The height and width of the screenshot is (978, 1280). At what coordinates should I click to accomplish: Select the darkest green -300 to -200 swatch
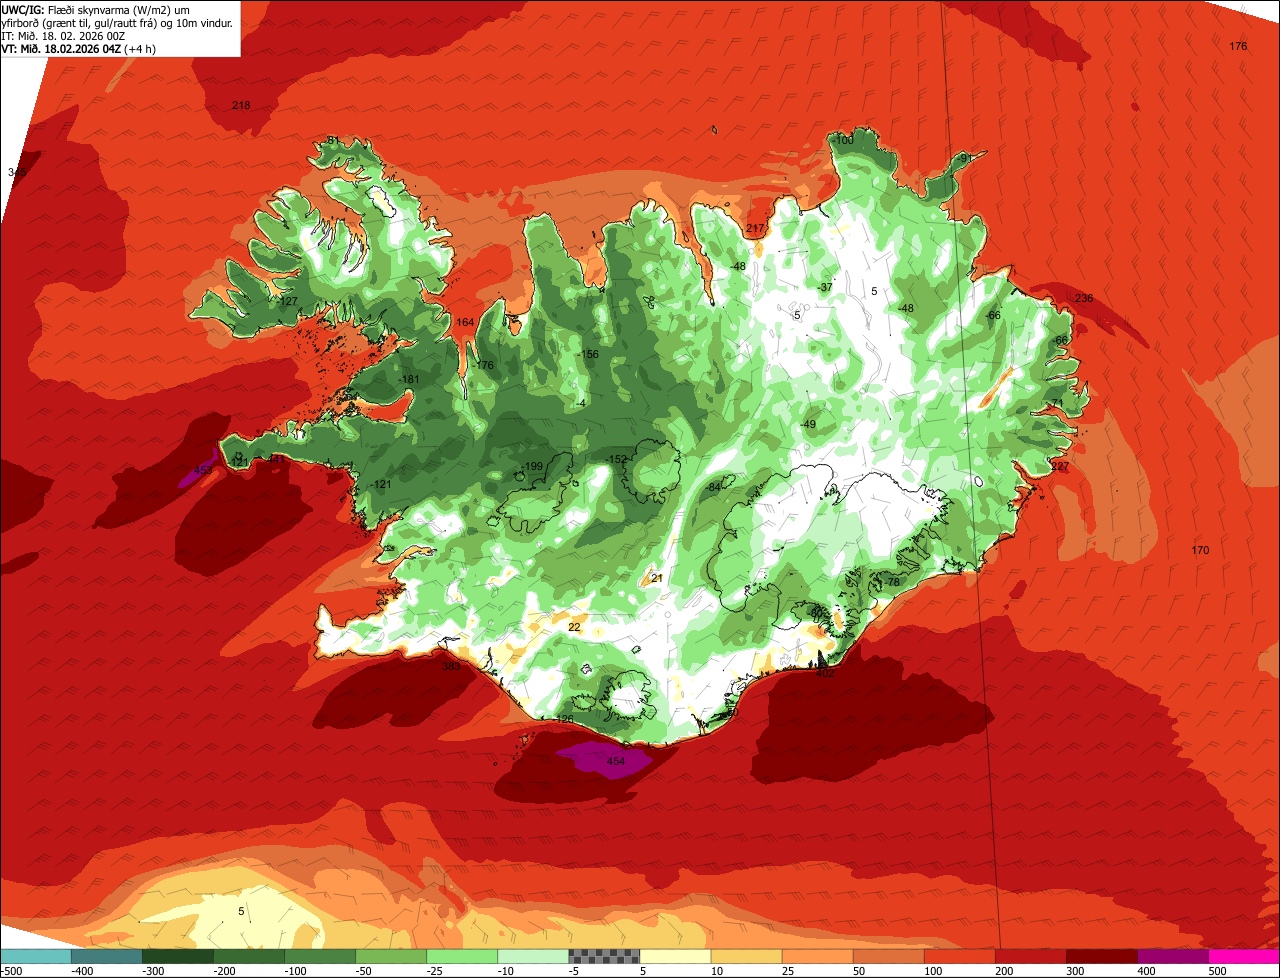[x=178, y=956]
